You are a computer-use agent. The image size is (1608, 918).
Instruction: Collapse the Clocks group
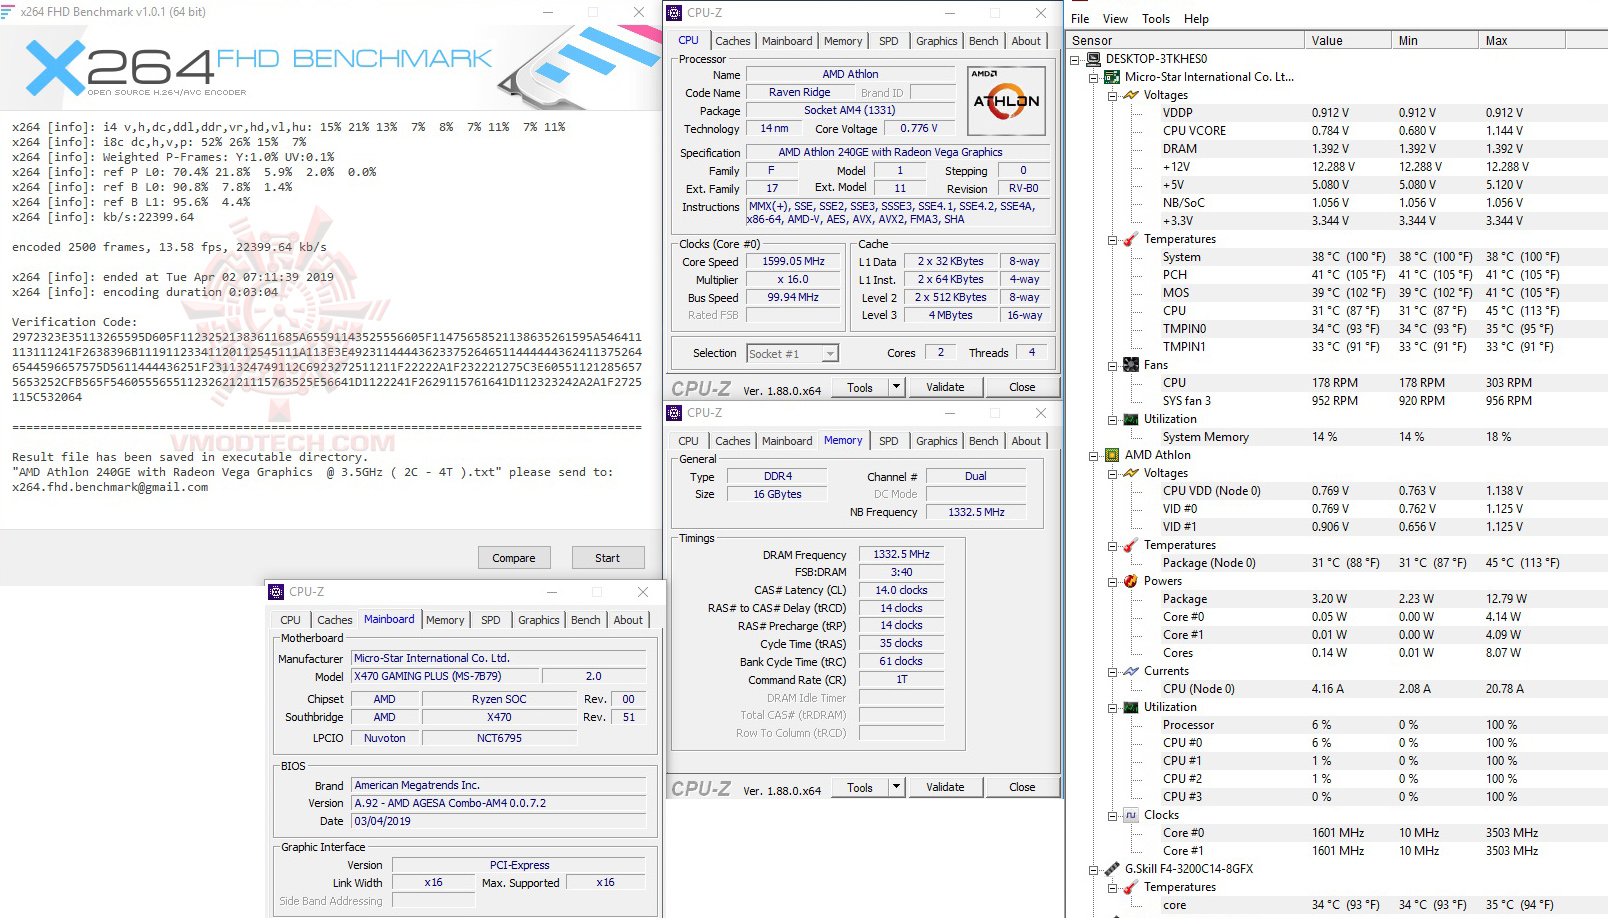[x=1113, y=816]
